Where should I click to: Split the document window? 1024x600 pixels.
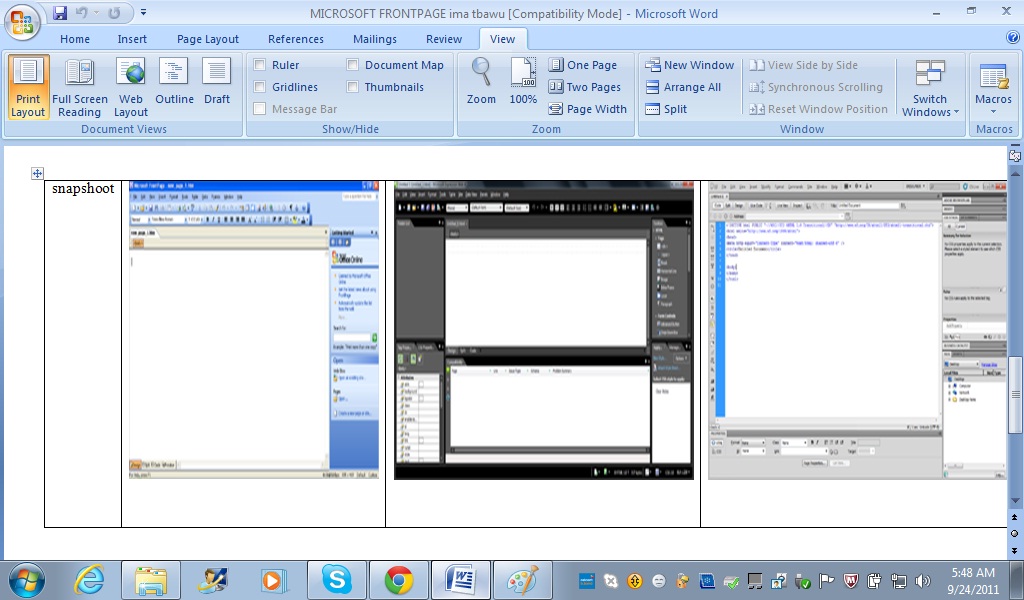pos(666,109)
